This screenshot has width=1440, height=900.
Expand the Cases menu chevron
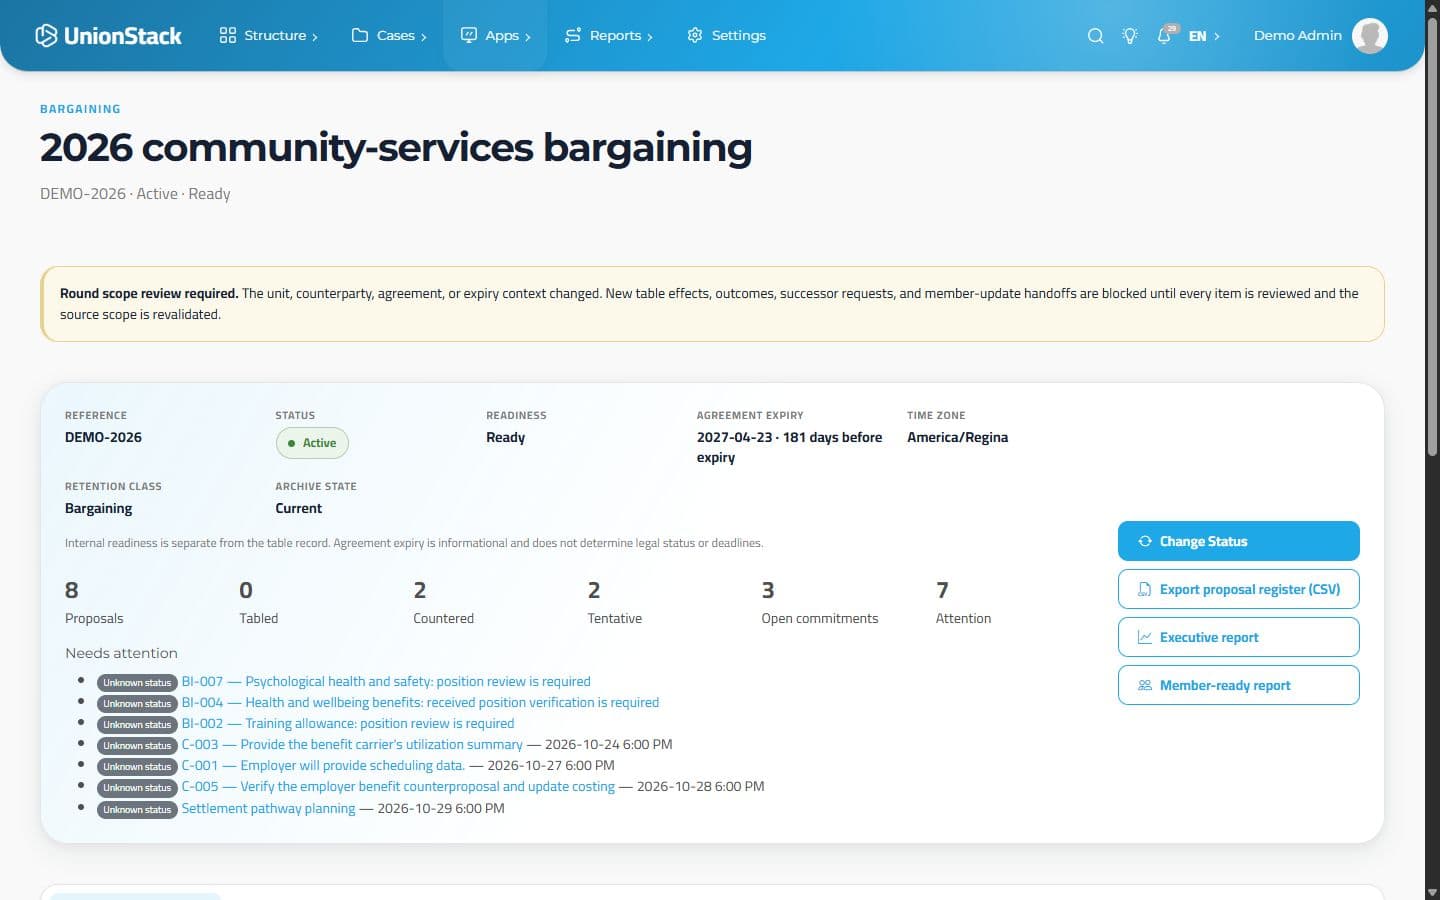pos(424,37)
